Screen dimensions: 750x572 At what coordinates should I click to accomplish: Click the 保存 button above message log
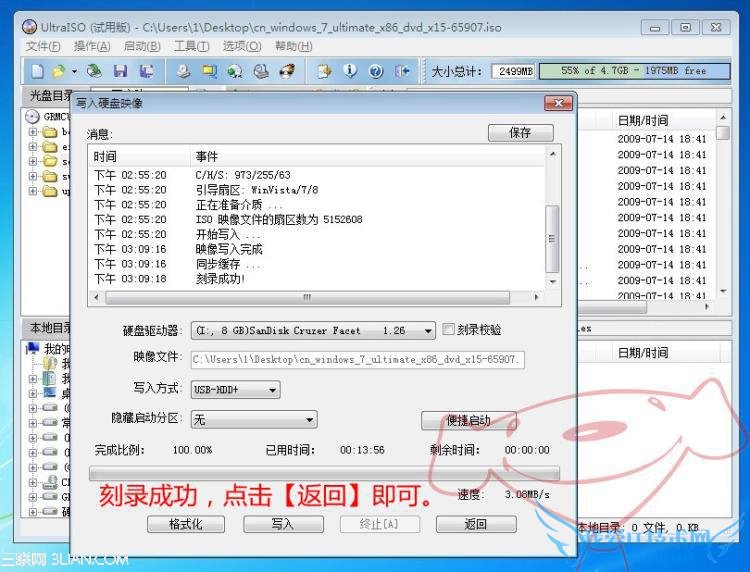coord(520,132)
